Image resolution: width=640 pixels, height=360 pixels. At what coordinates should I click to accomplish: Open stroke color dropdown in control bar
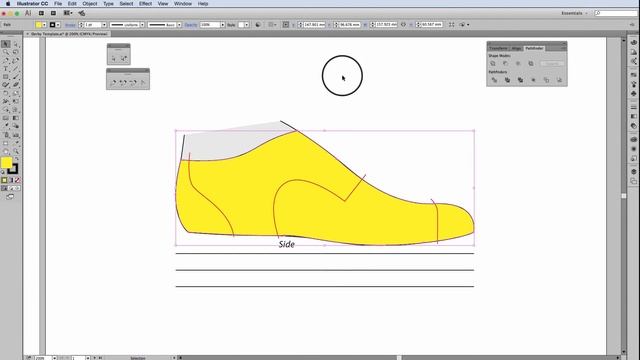point(58,24)
